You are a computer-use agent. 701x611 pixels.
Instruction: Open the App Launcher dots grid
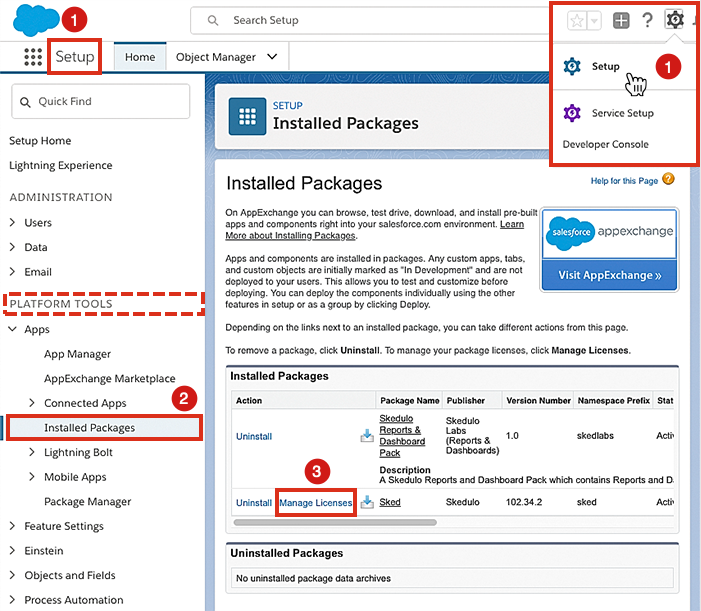[x=33, y=57]
